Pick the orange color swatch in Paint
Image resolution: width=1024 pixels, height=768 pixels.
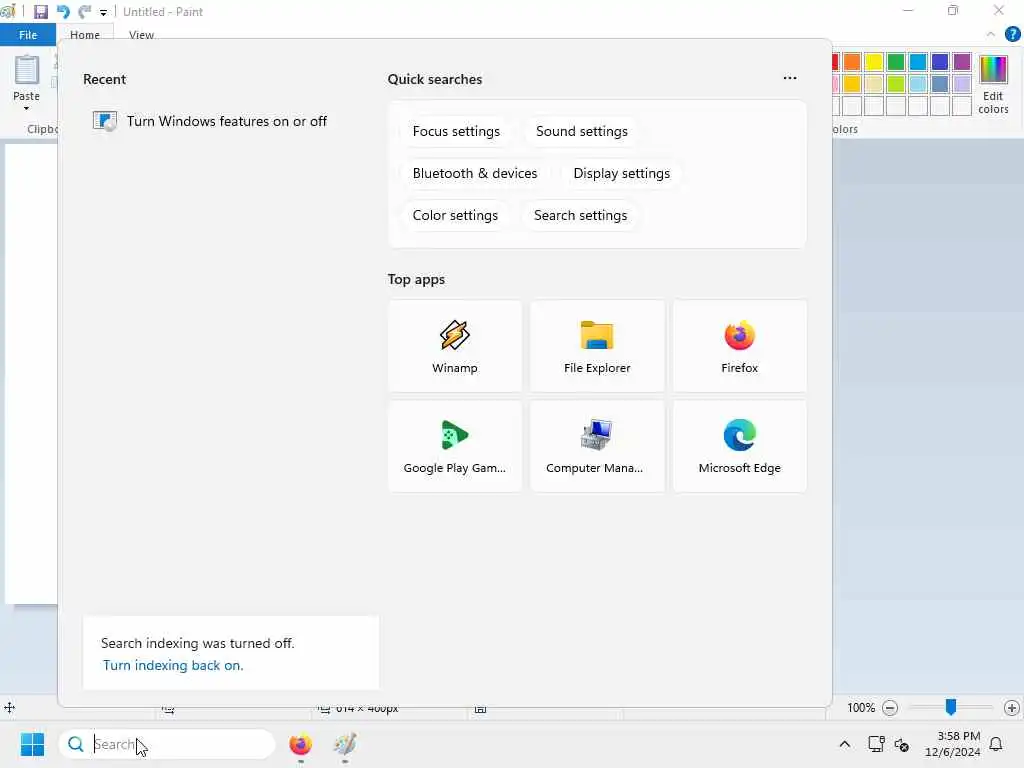(852, 62)
